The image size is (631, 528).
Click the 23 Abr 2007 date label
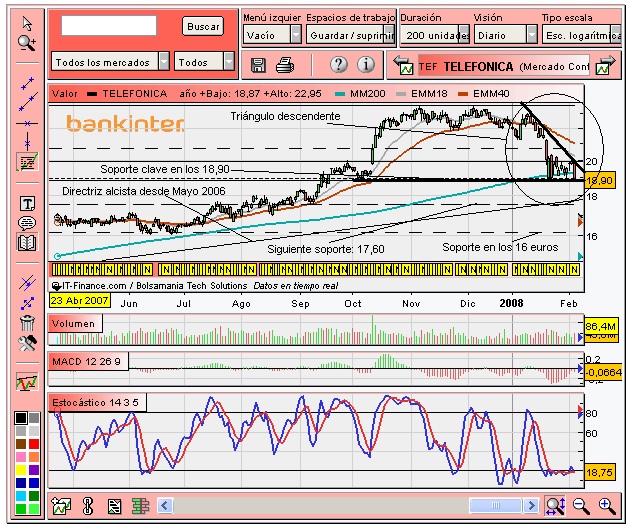(80, 300)
